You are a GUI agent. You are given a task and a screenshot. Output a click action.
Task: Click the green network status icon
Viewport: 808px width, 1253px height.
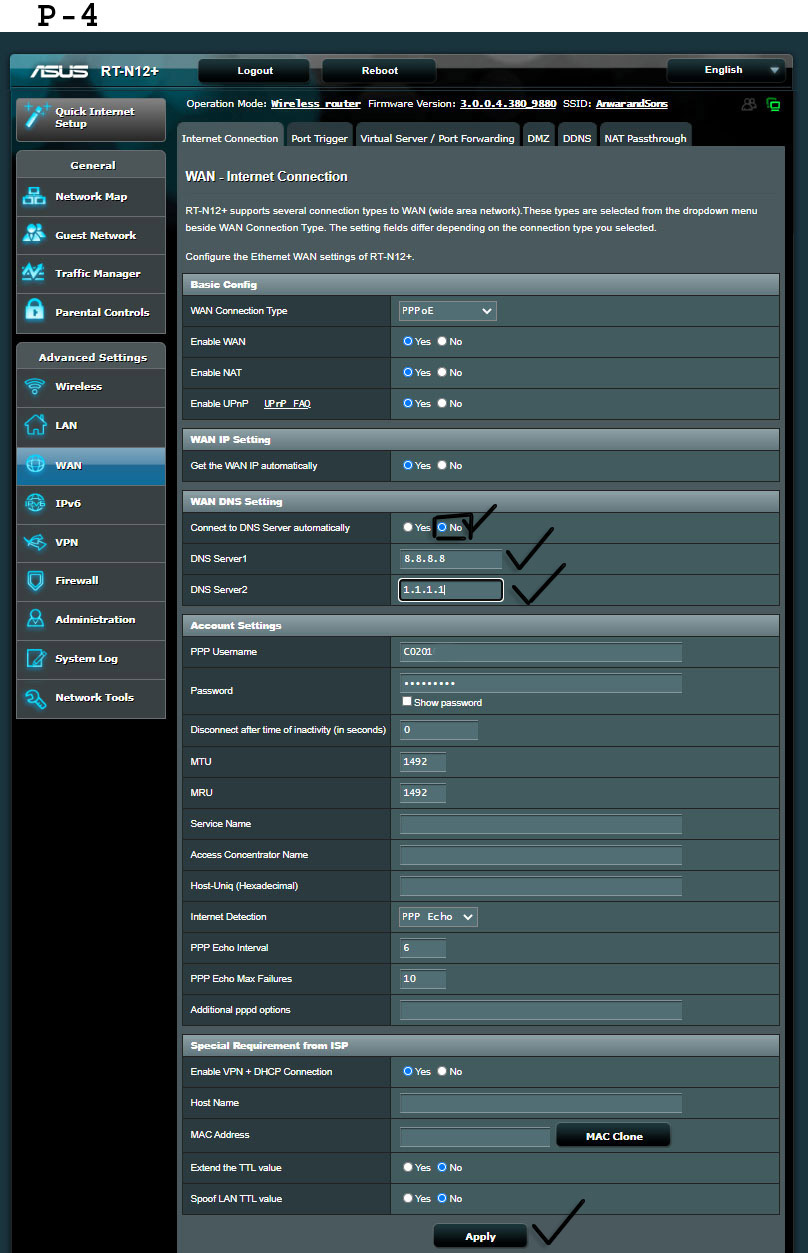click(x=773, y=104)
